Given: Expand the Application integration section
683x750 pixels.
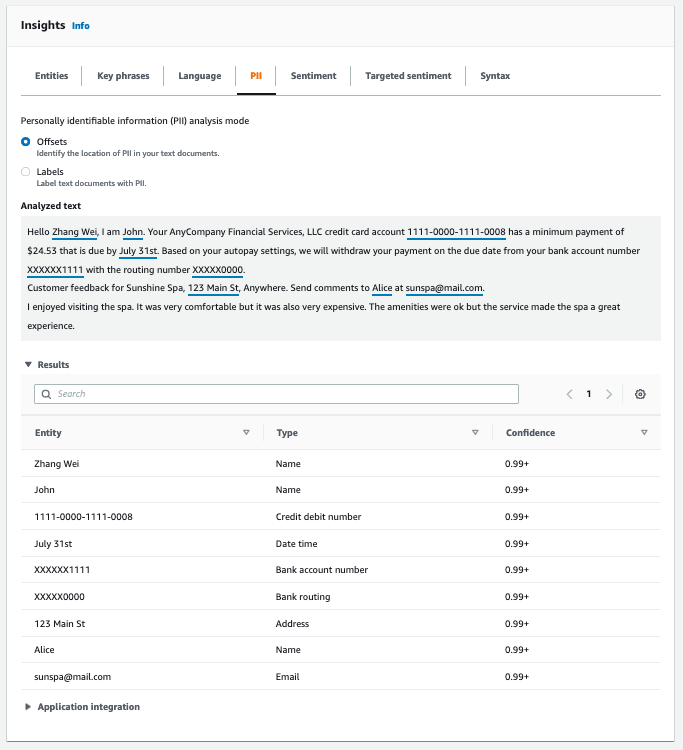Looking at the screenshot, I should click(28, 707).
